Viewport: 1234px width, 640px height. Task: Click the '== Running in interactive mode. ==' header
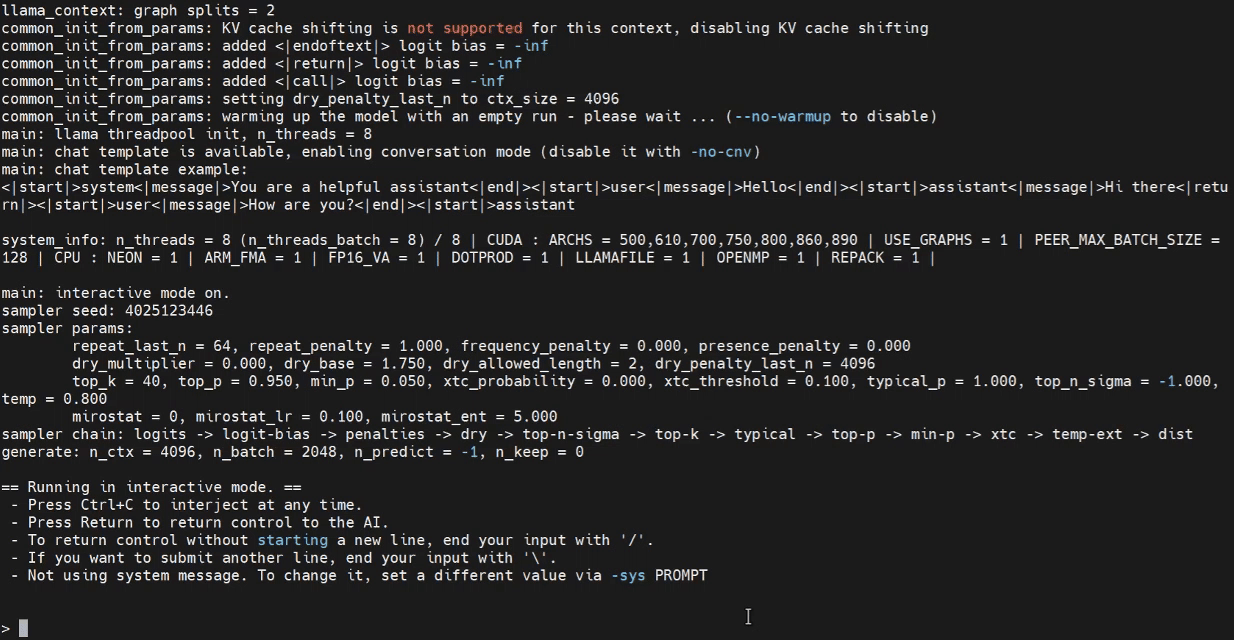(x=145, y=487)
